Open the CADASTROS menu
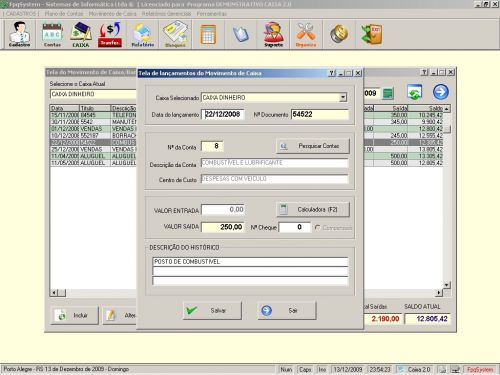The height and width of the screenshot is (375, 500). [21, 14]
